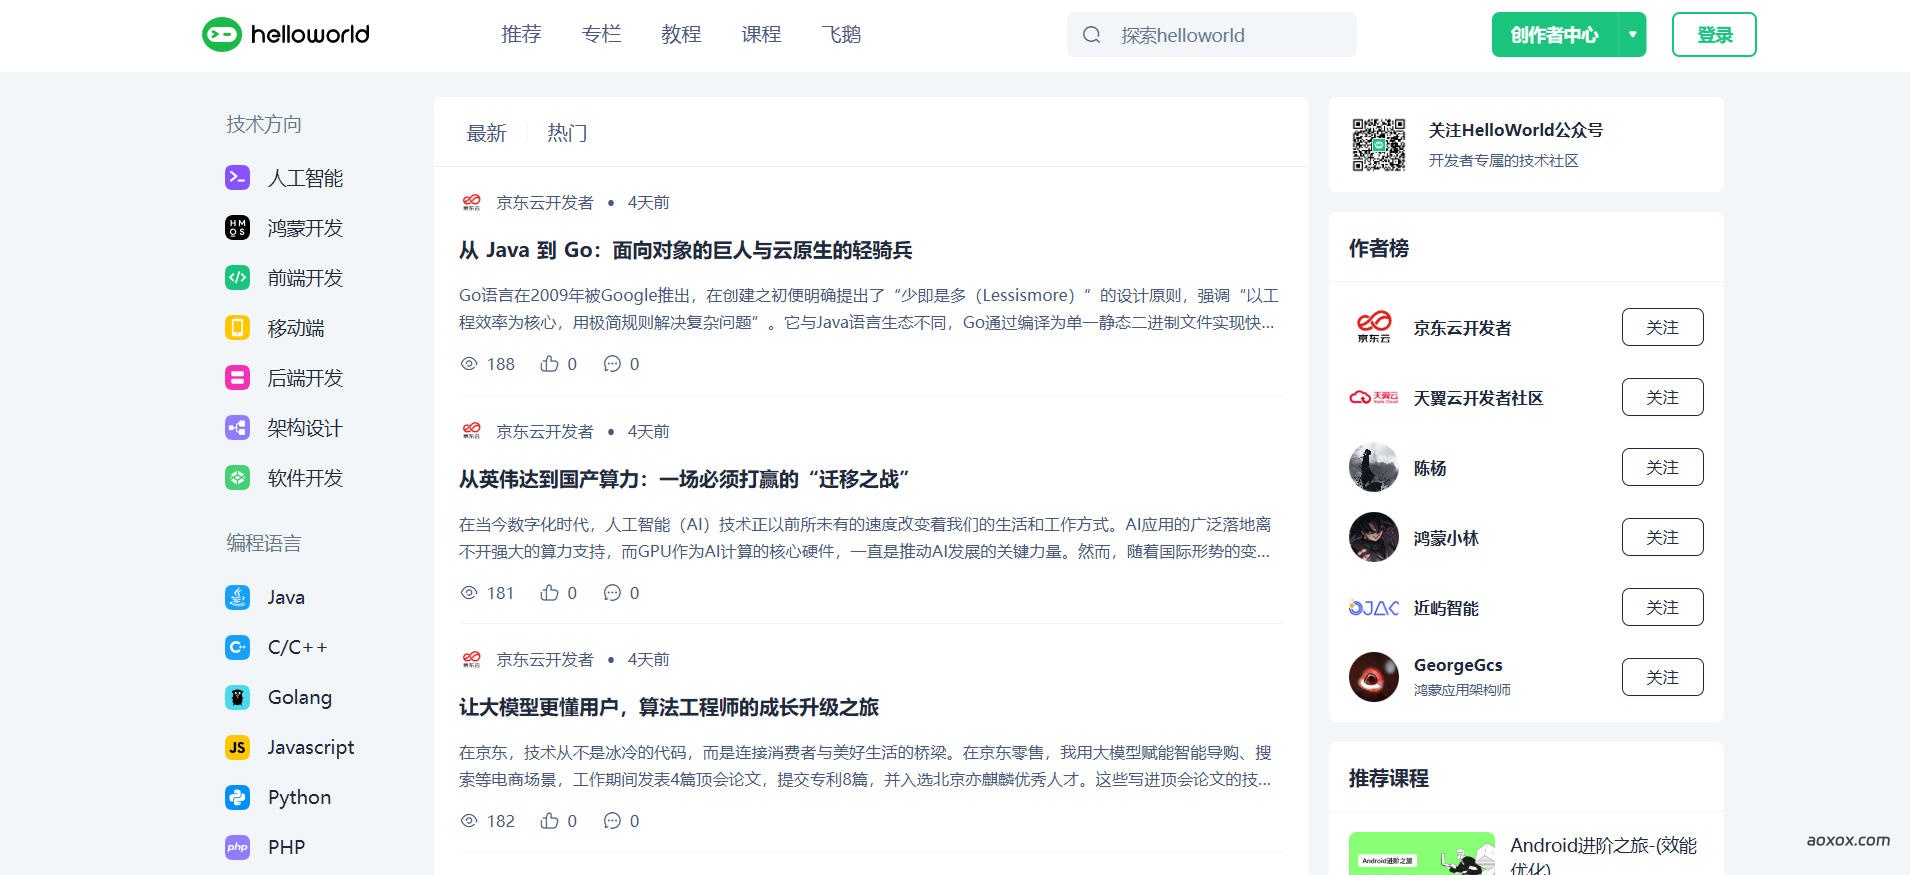Select the Java language icon
1910x875 pixels.
coord(237,597)
